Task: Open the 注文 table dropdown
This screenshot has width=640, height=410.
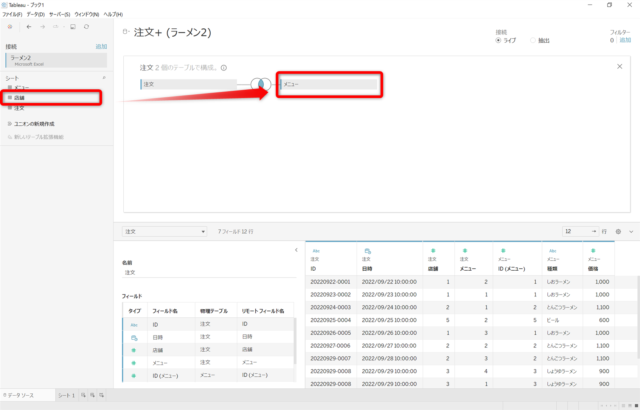Action: [164, 232]
